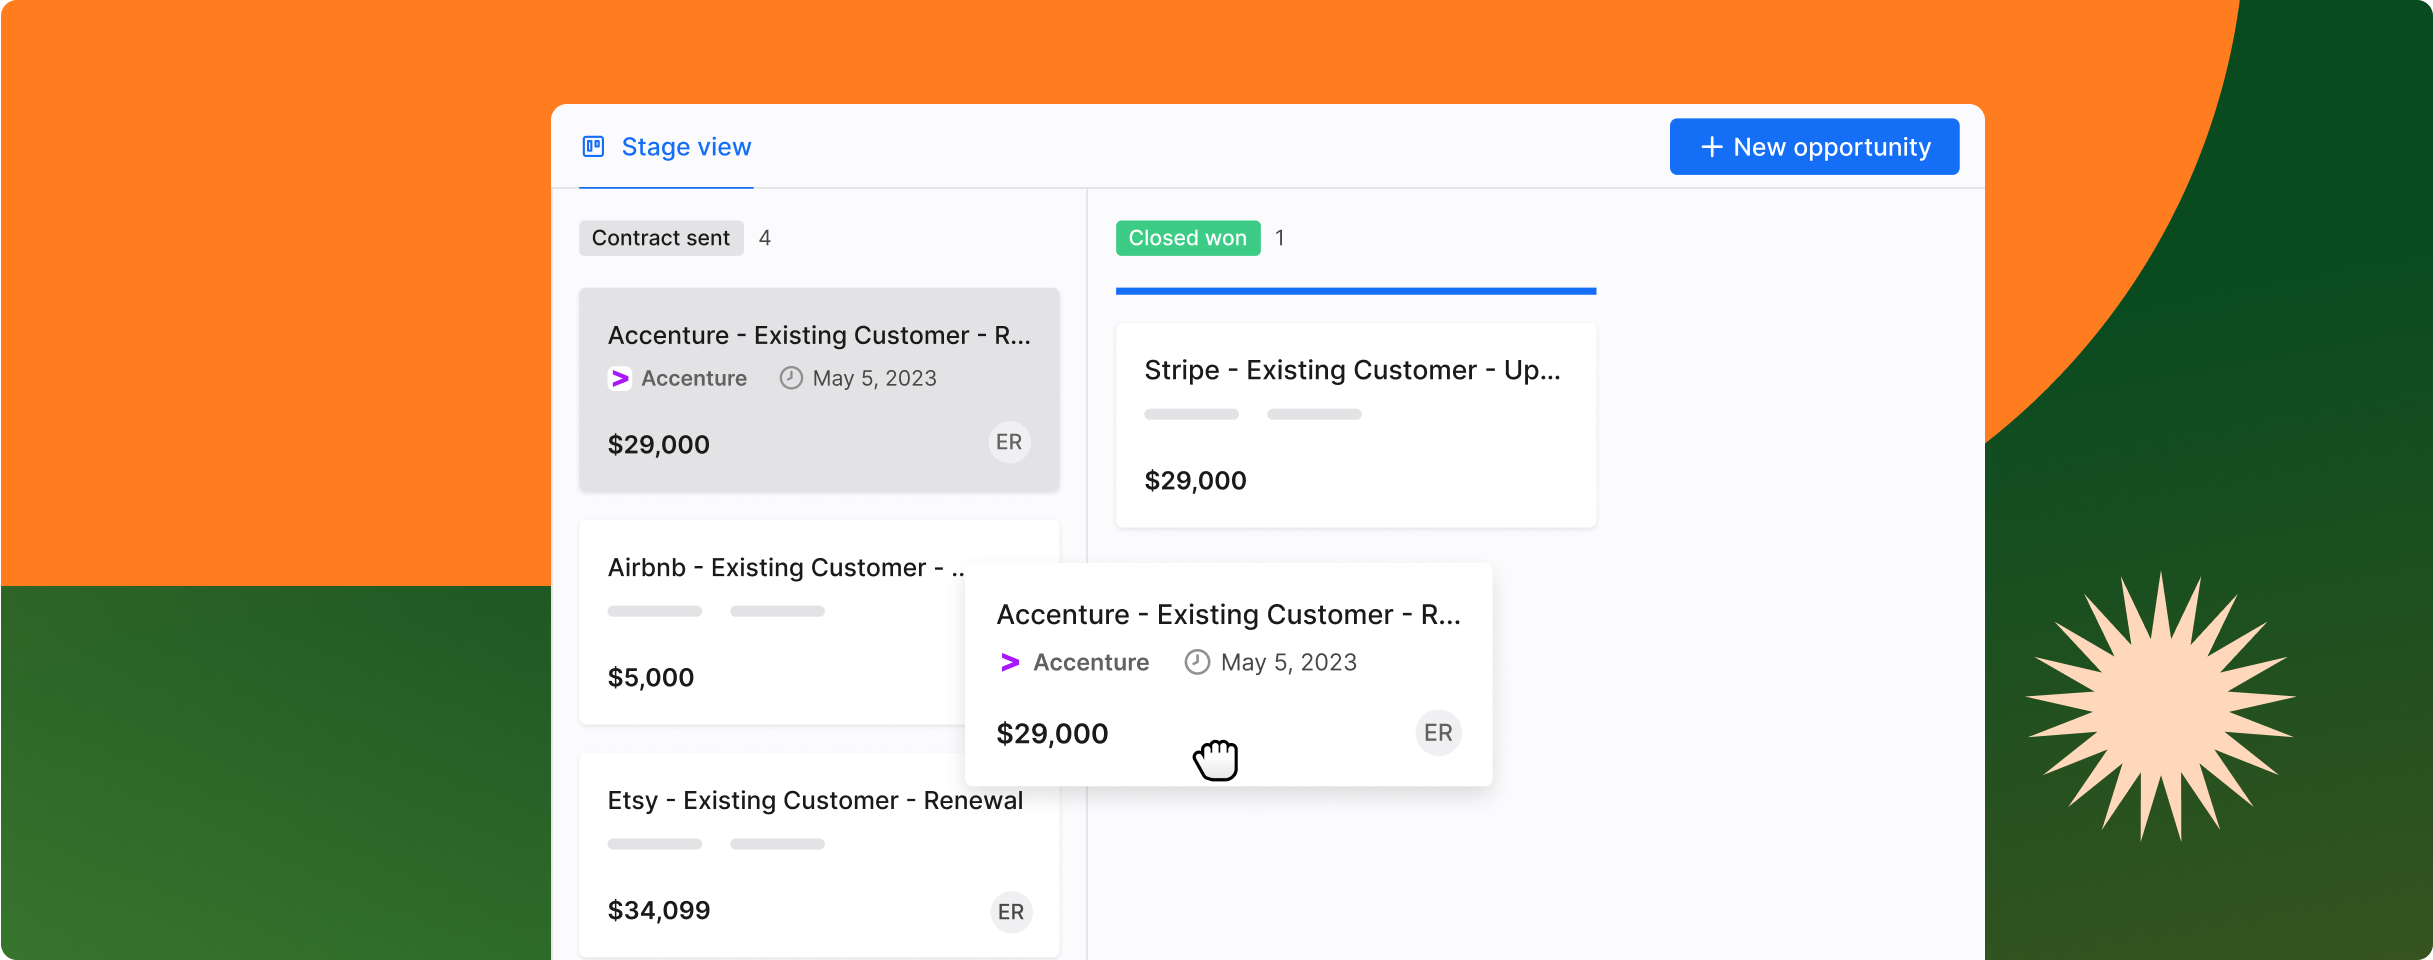
Task: Click ER avatar on greyed Accenture card
Action: point(1009,442)
